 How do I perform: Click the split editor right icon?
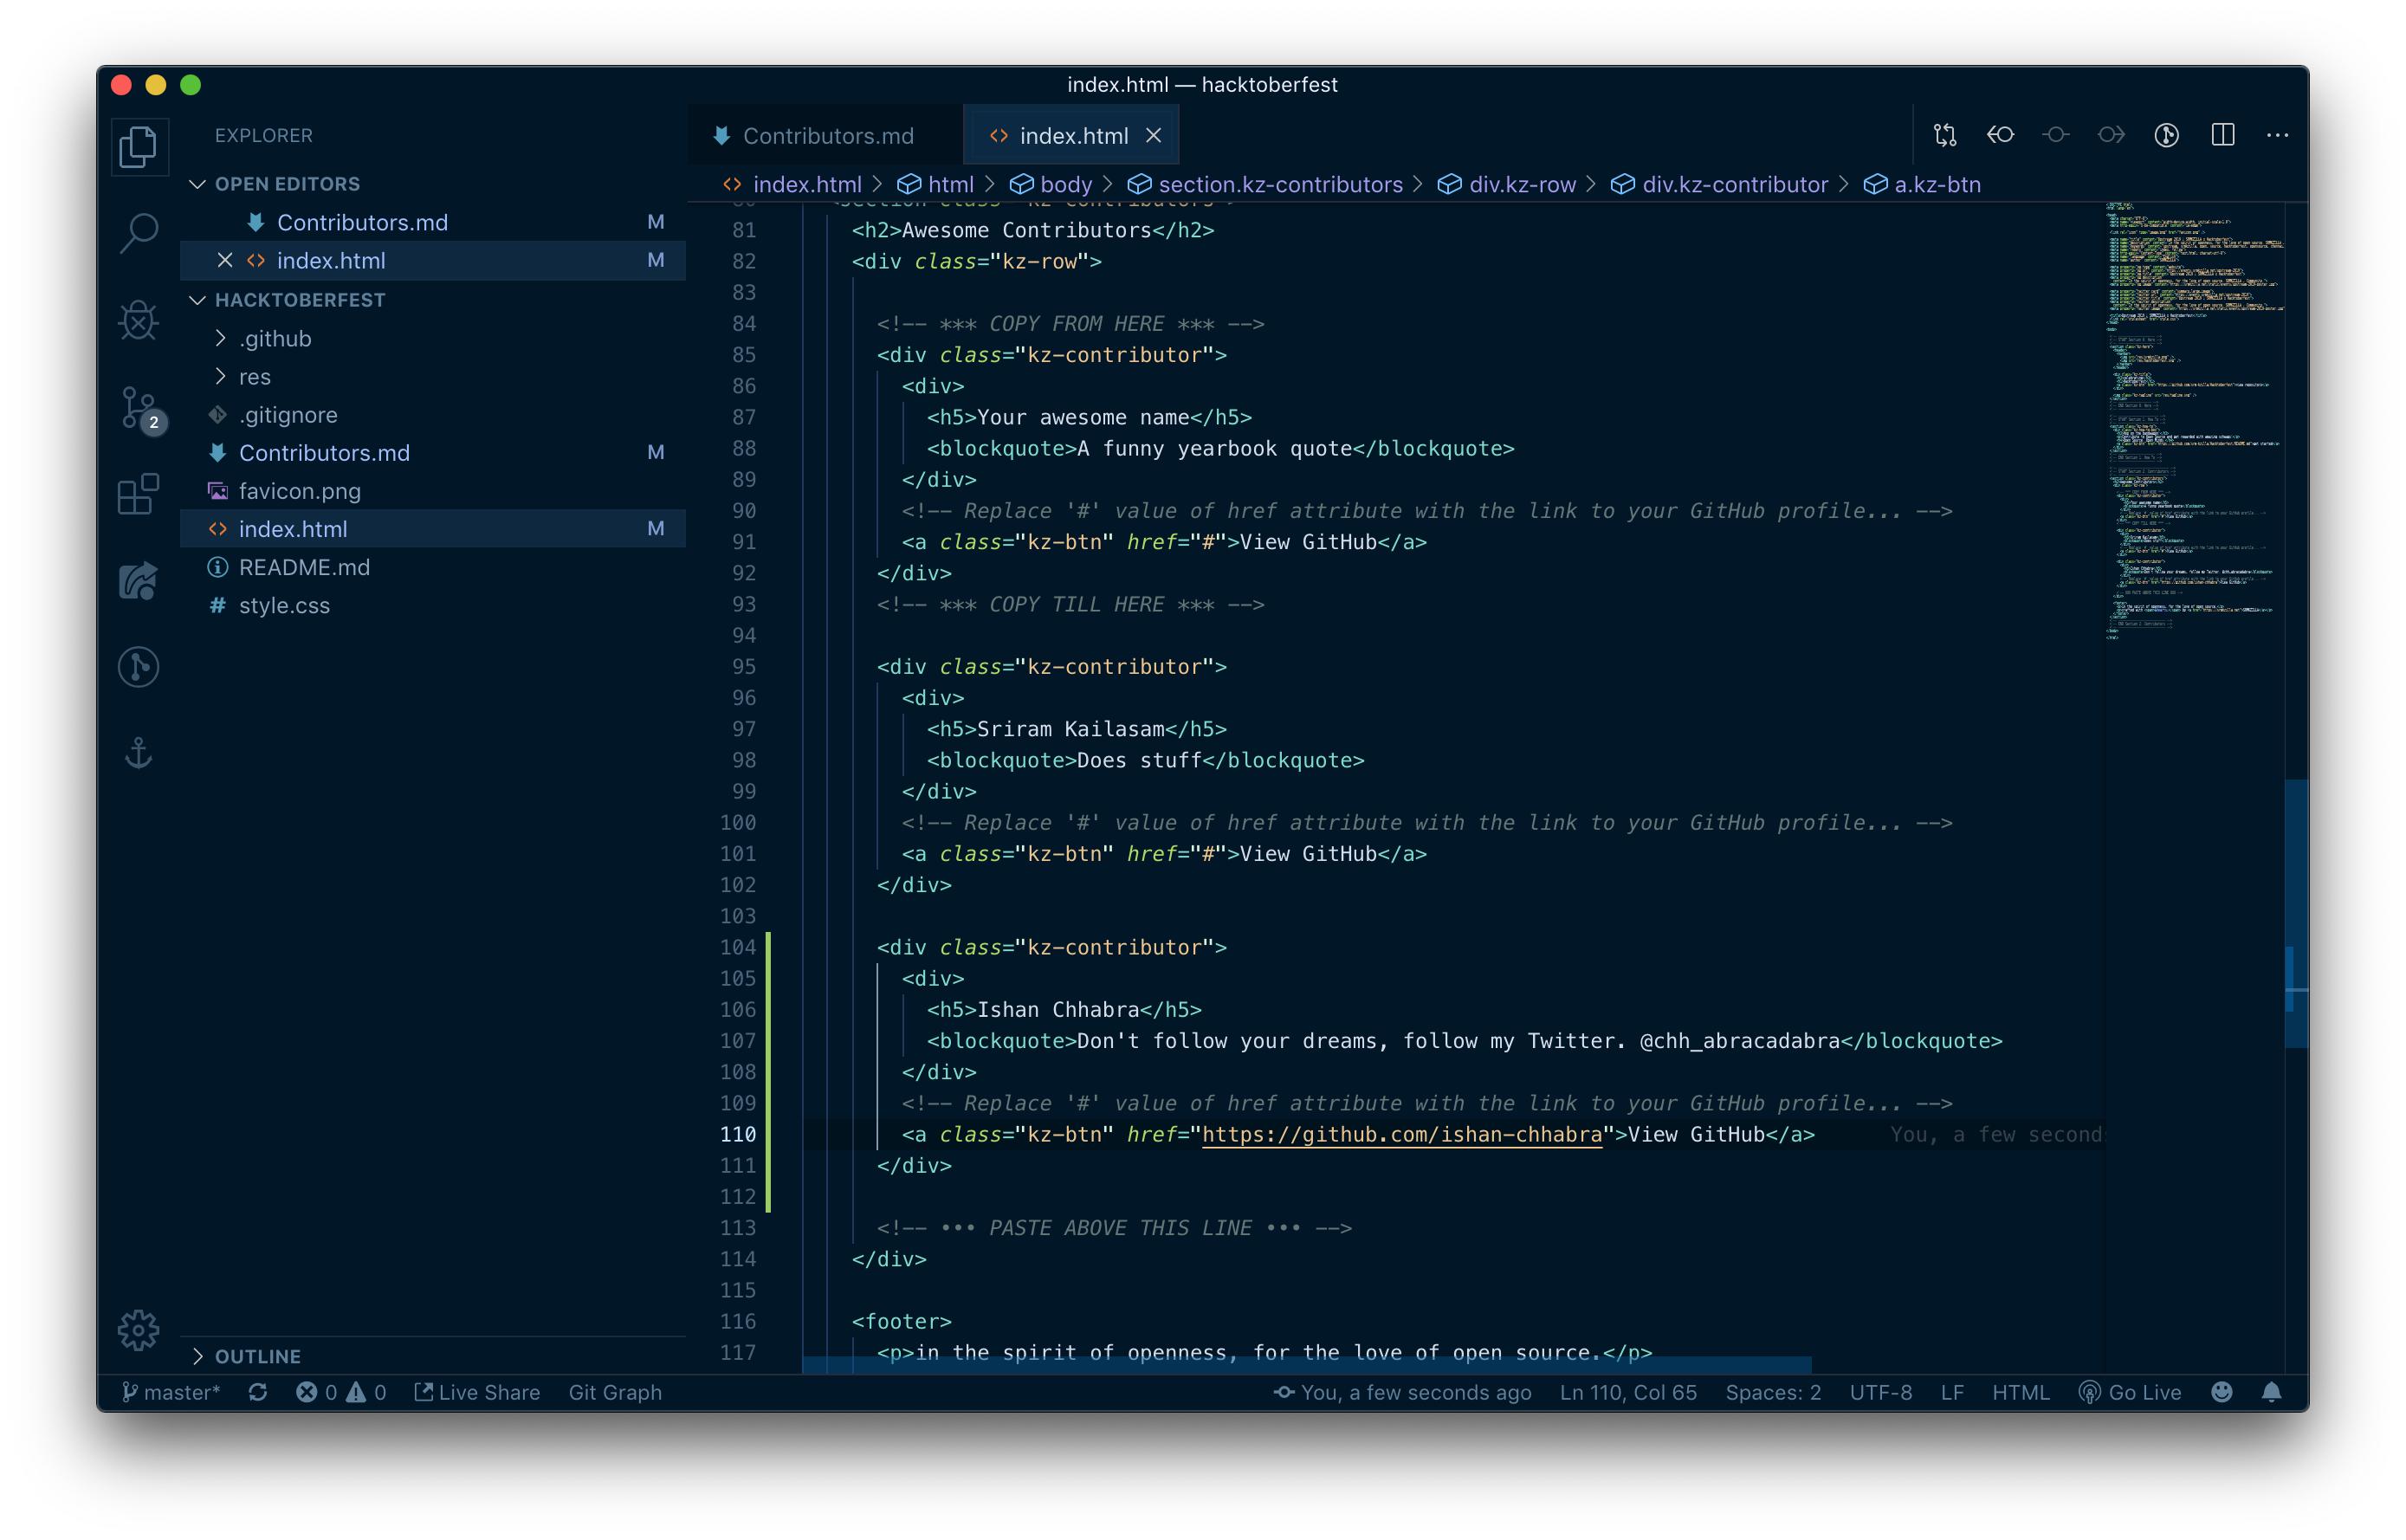pos(2222,135)
